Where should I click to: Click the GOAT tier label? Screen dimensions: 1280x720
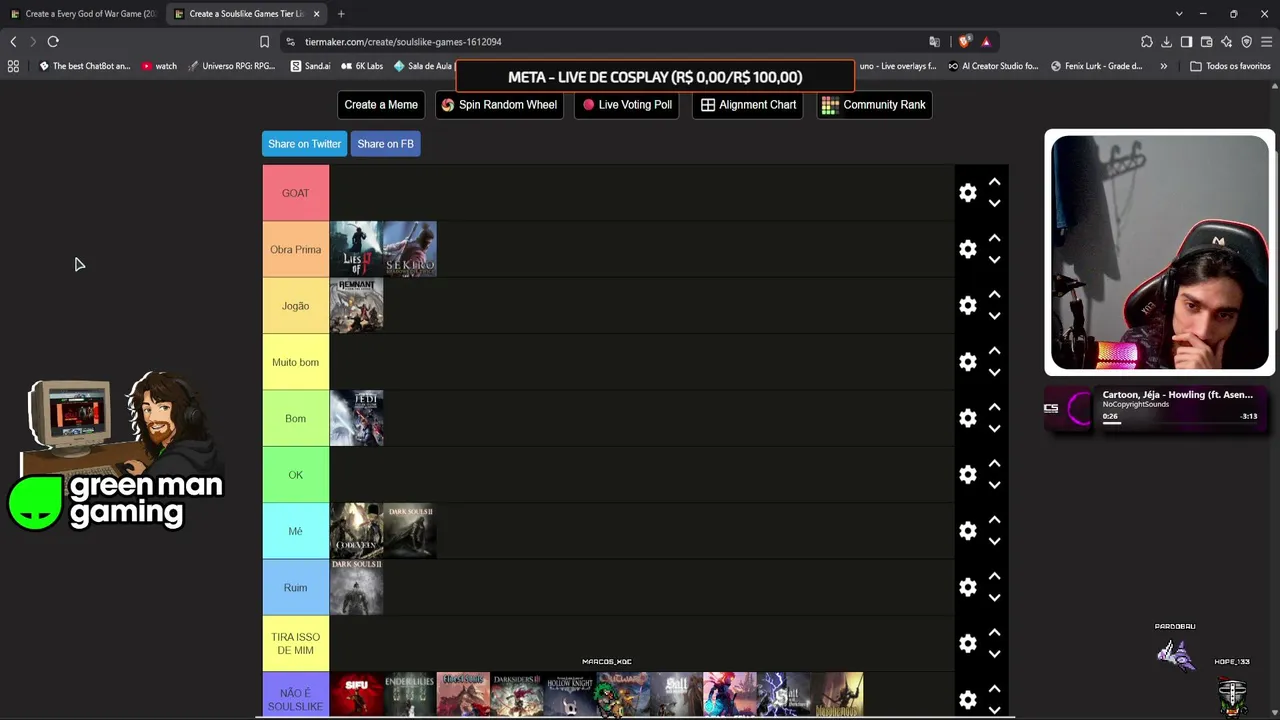(296, 193)
